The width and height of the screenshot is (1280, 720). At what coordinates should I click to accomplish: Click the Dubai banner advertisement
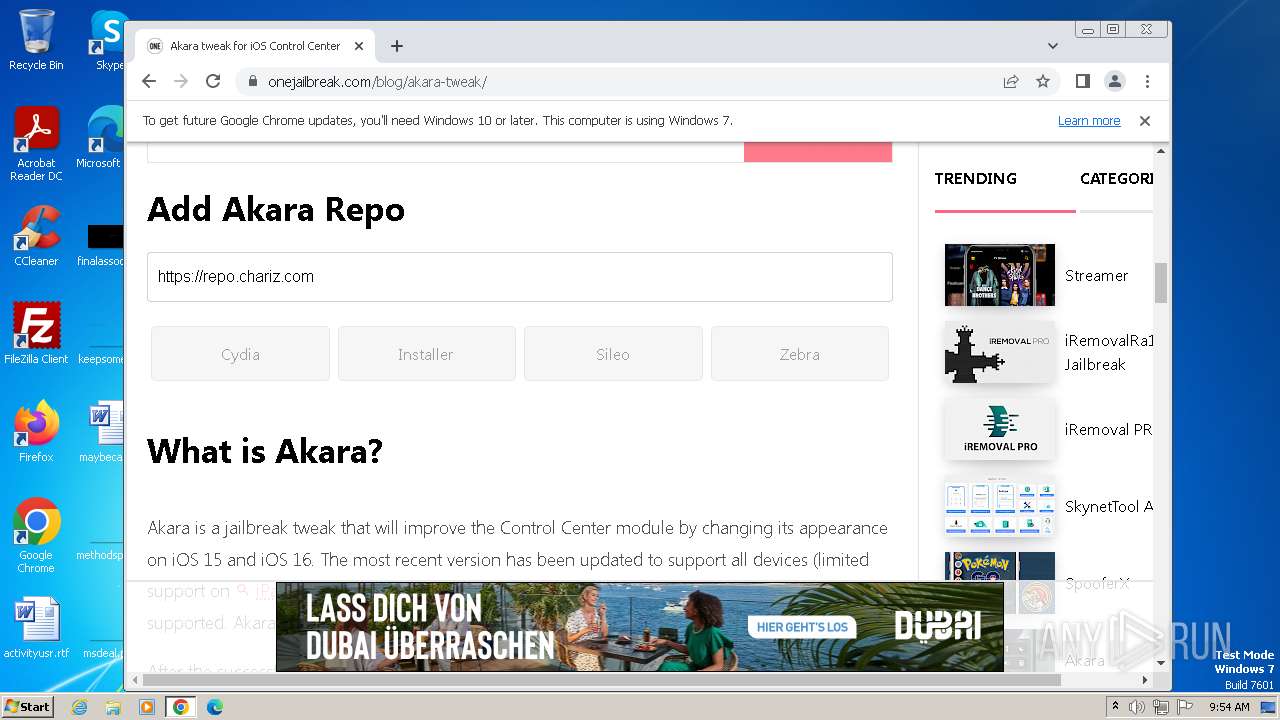(640, 627)
